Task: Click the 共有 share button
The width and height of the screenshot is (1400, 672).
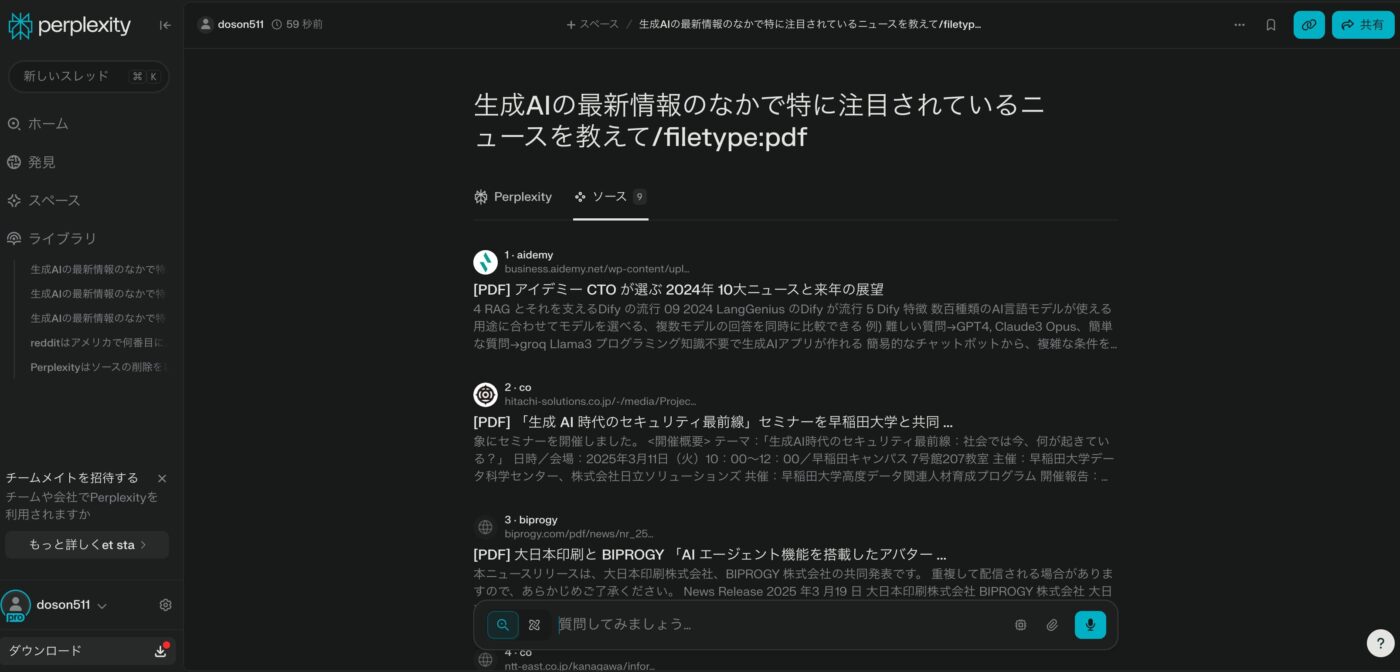Action: tap(1362, 25)
